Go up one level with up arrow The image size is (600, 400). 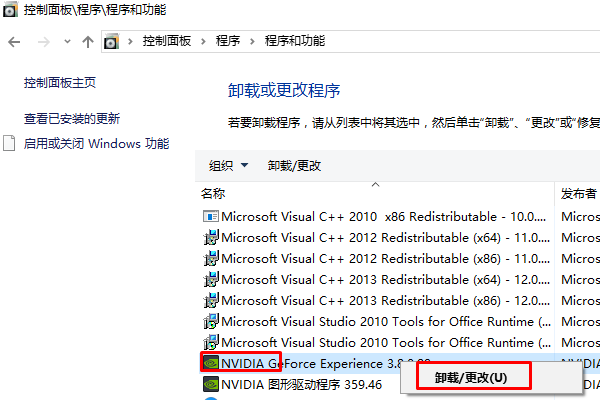coord(88,42)
